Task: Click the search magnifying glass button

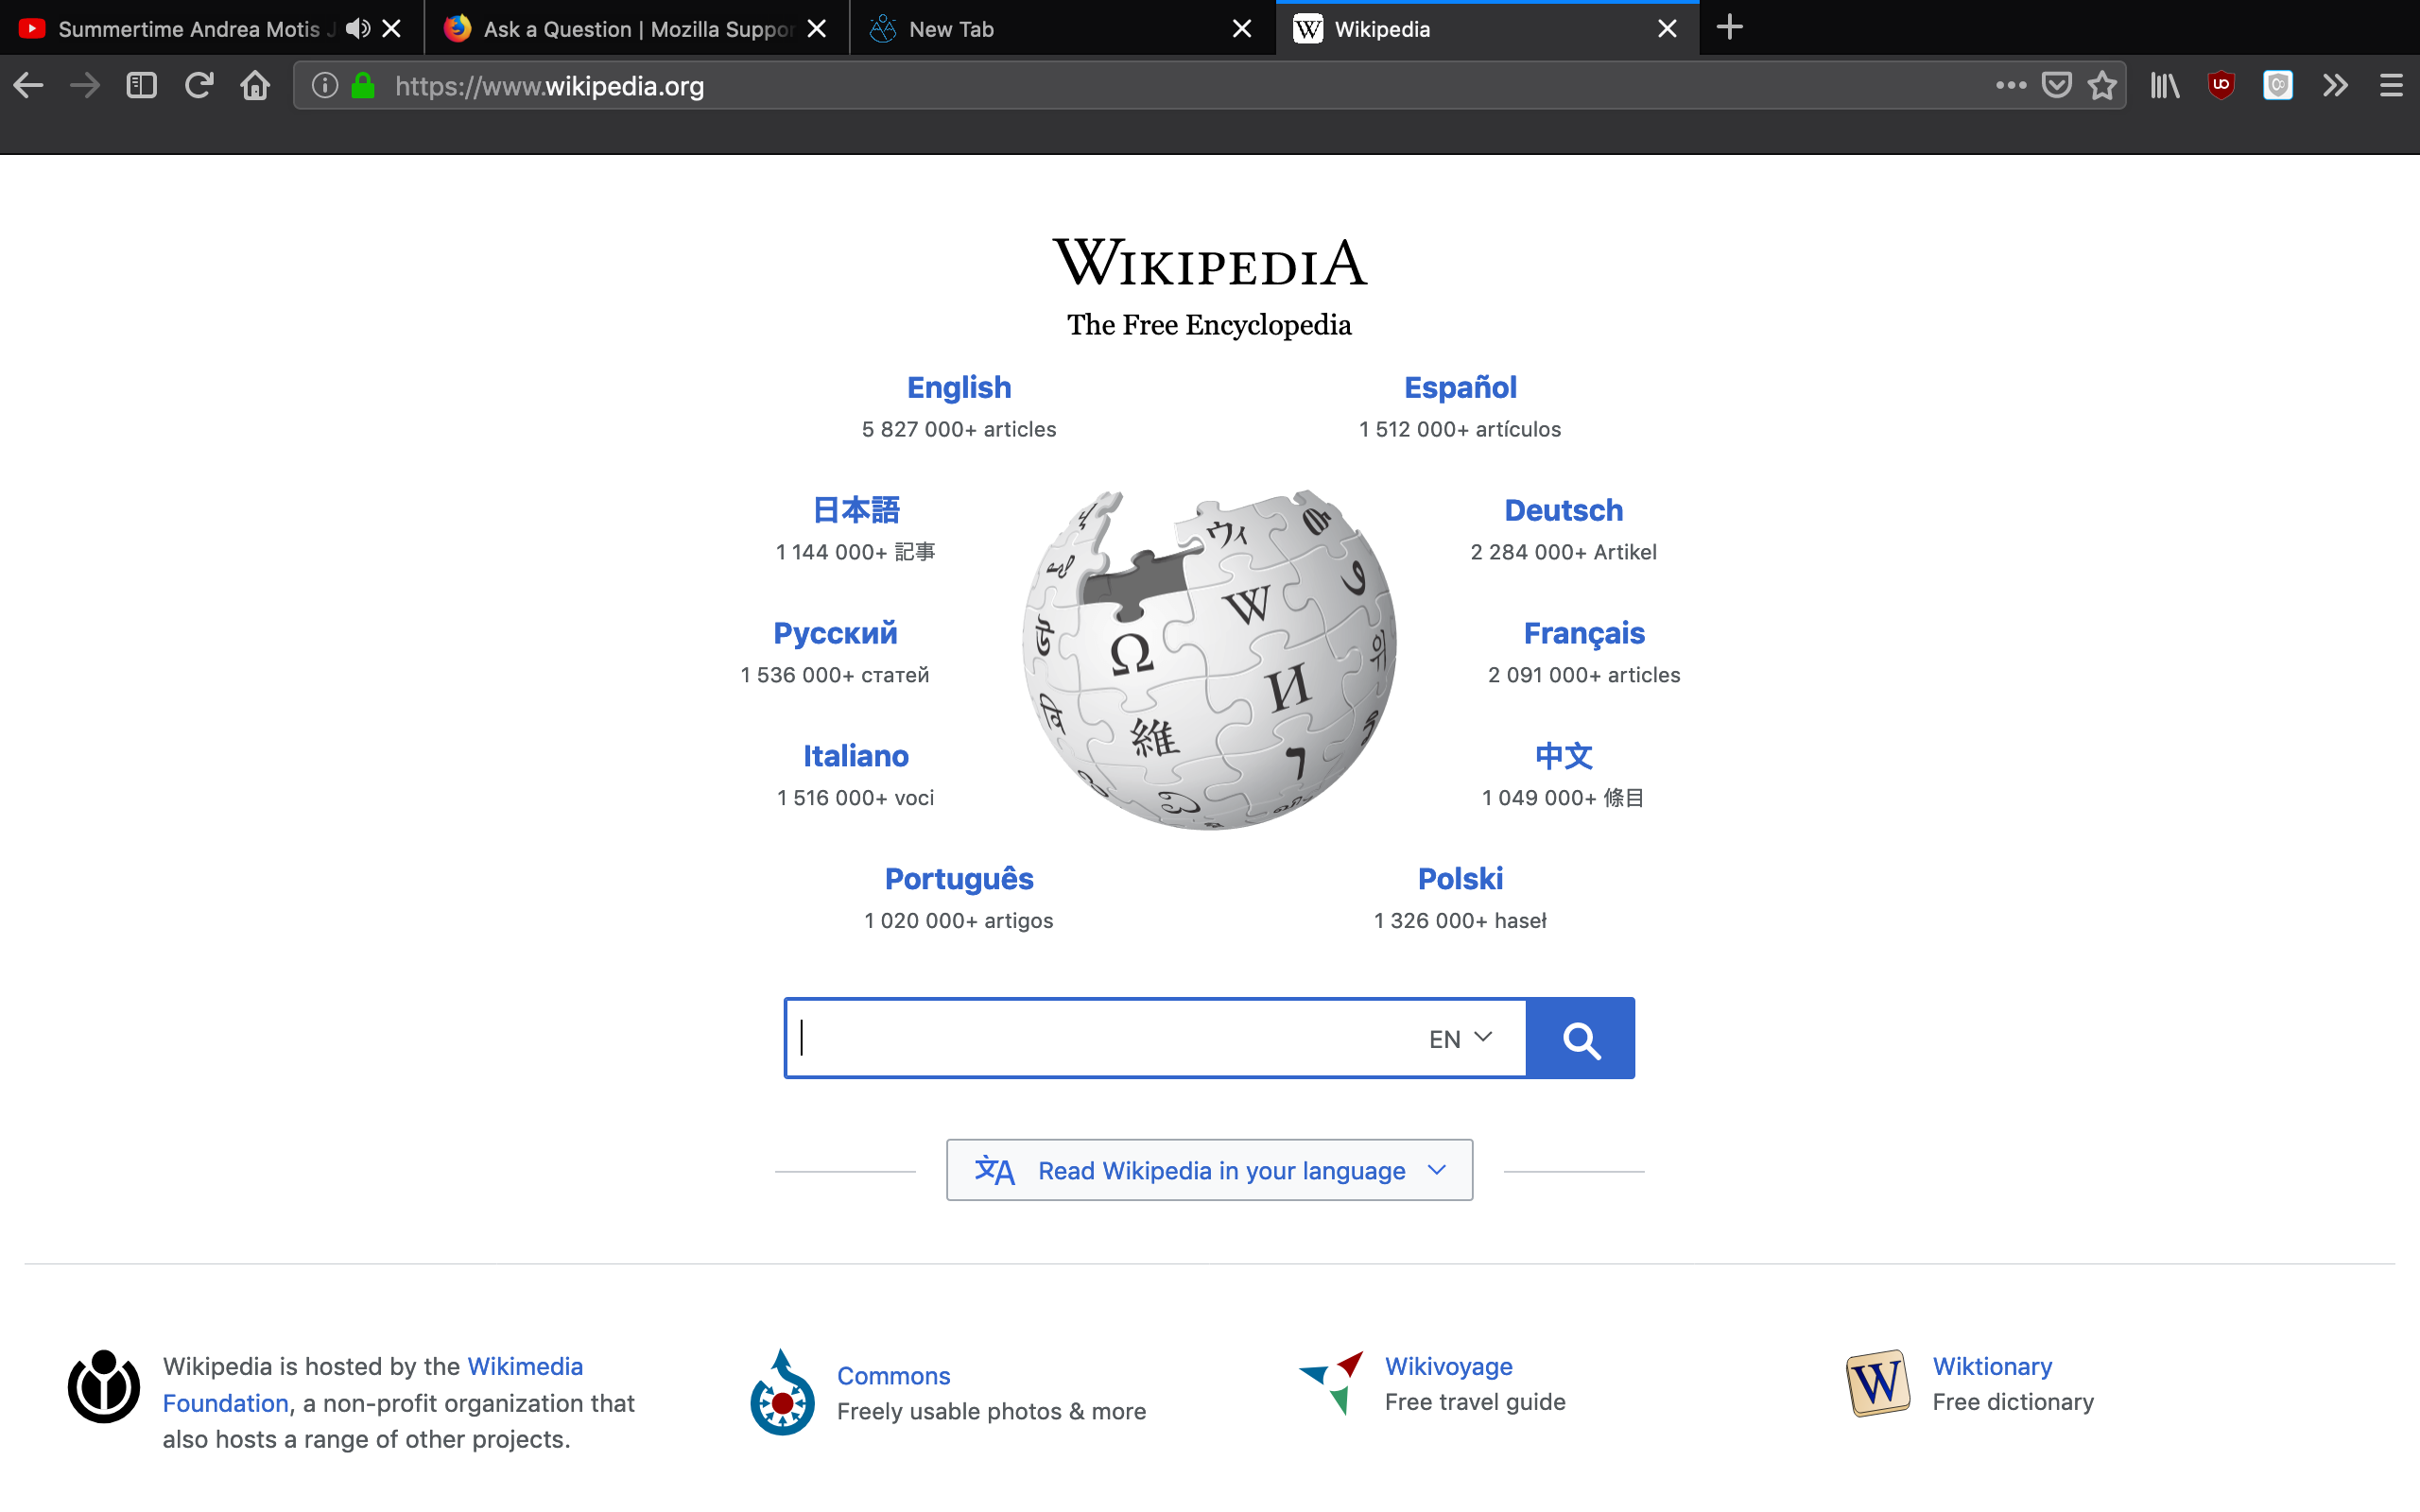Action: 1579,1037
